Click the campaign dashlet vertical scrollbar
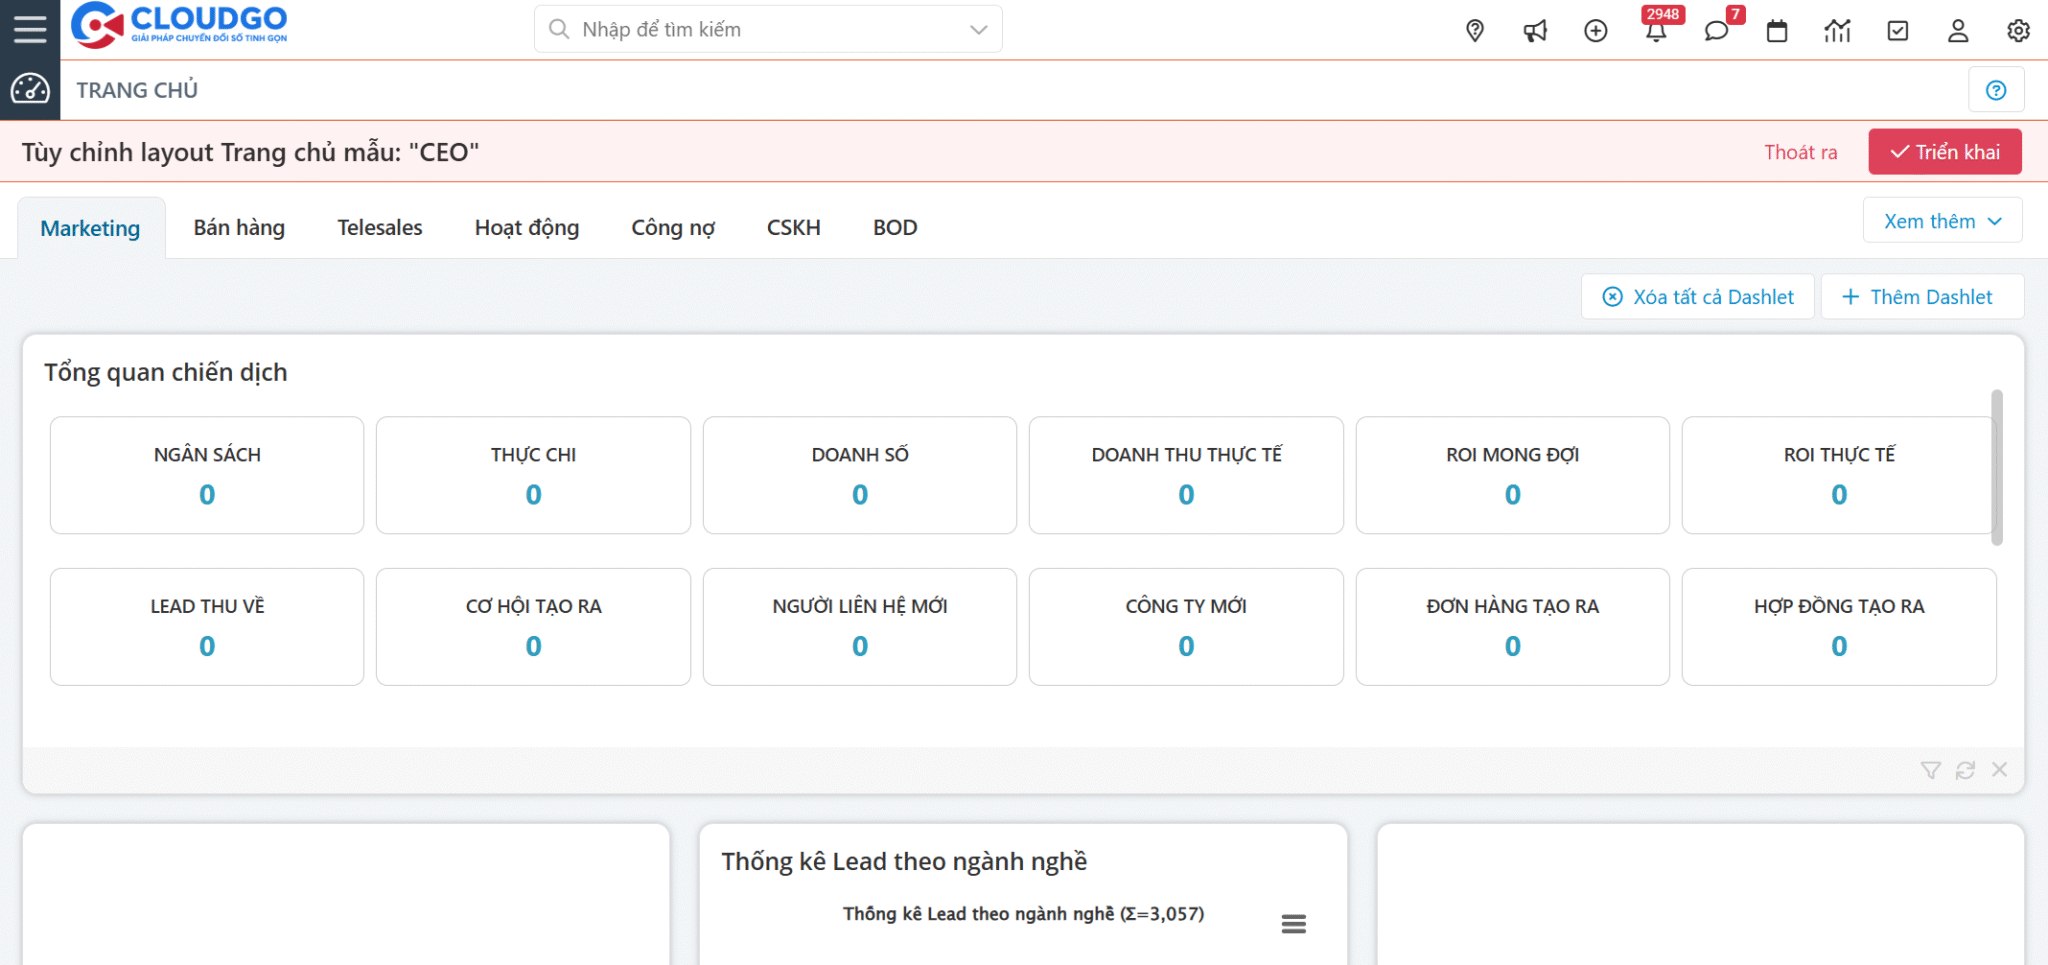Screen dimensions: 2048x965 click(1997, 467)
